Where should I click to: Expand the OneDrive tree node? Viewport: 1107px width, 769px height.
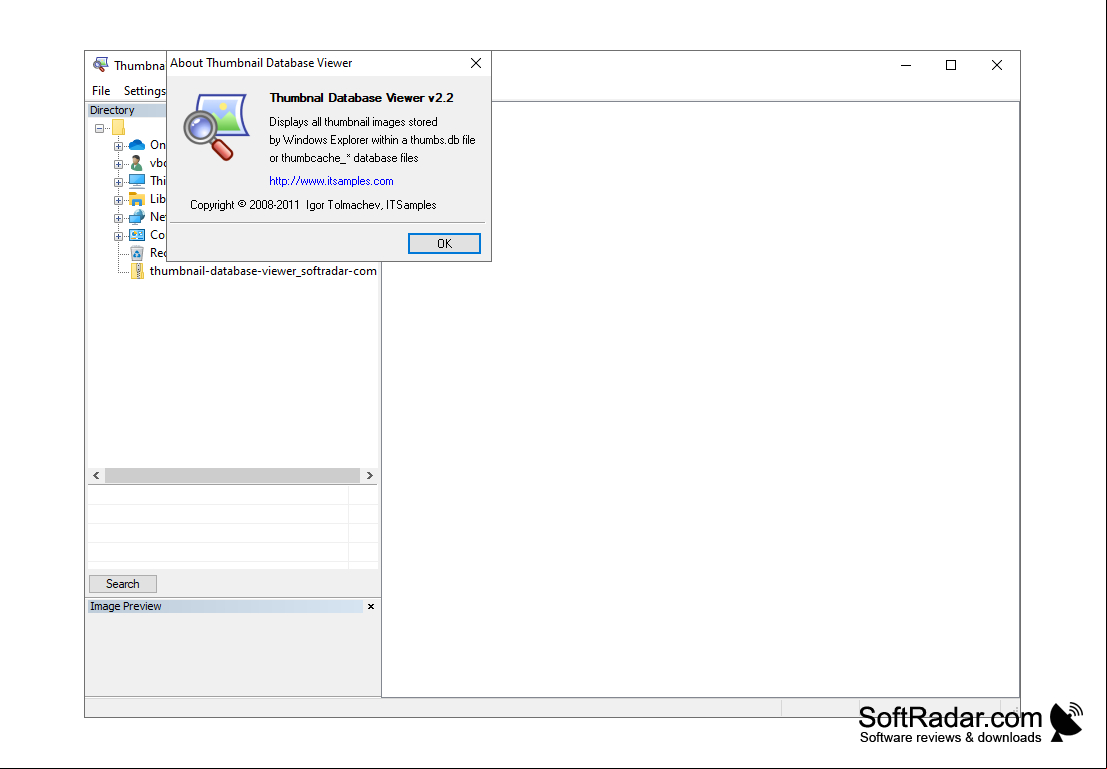119,146
